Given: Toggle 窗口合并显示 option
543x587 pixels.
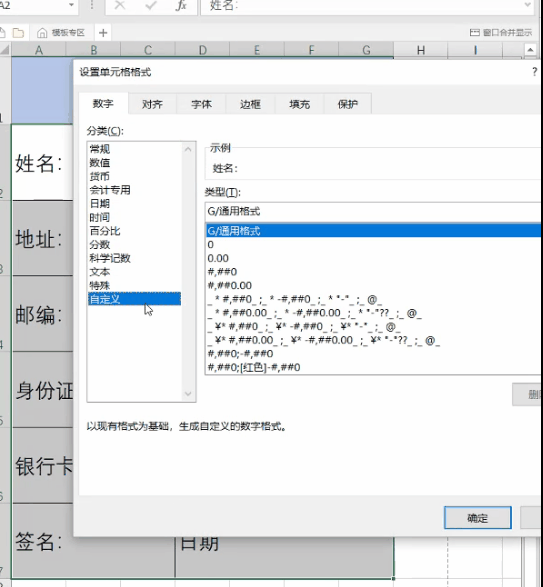Looking at the screenshot, I should point(501,33).
